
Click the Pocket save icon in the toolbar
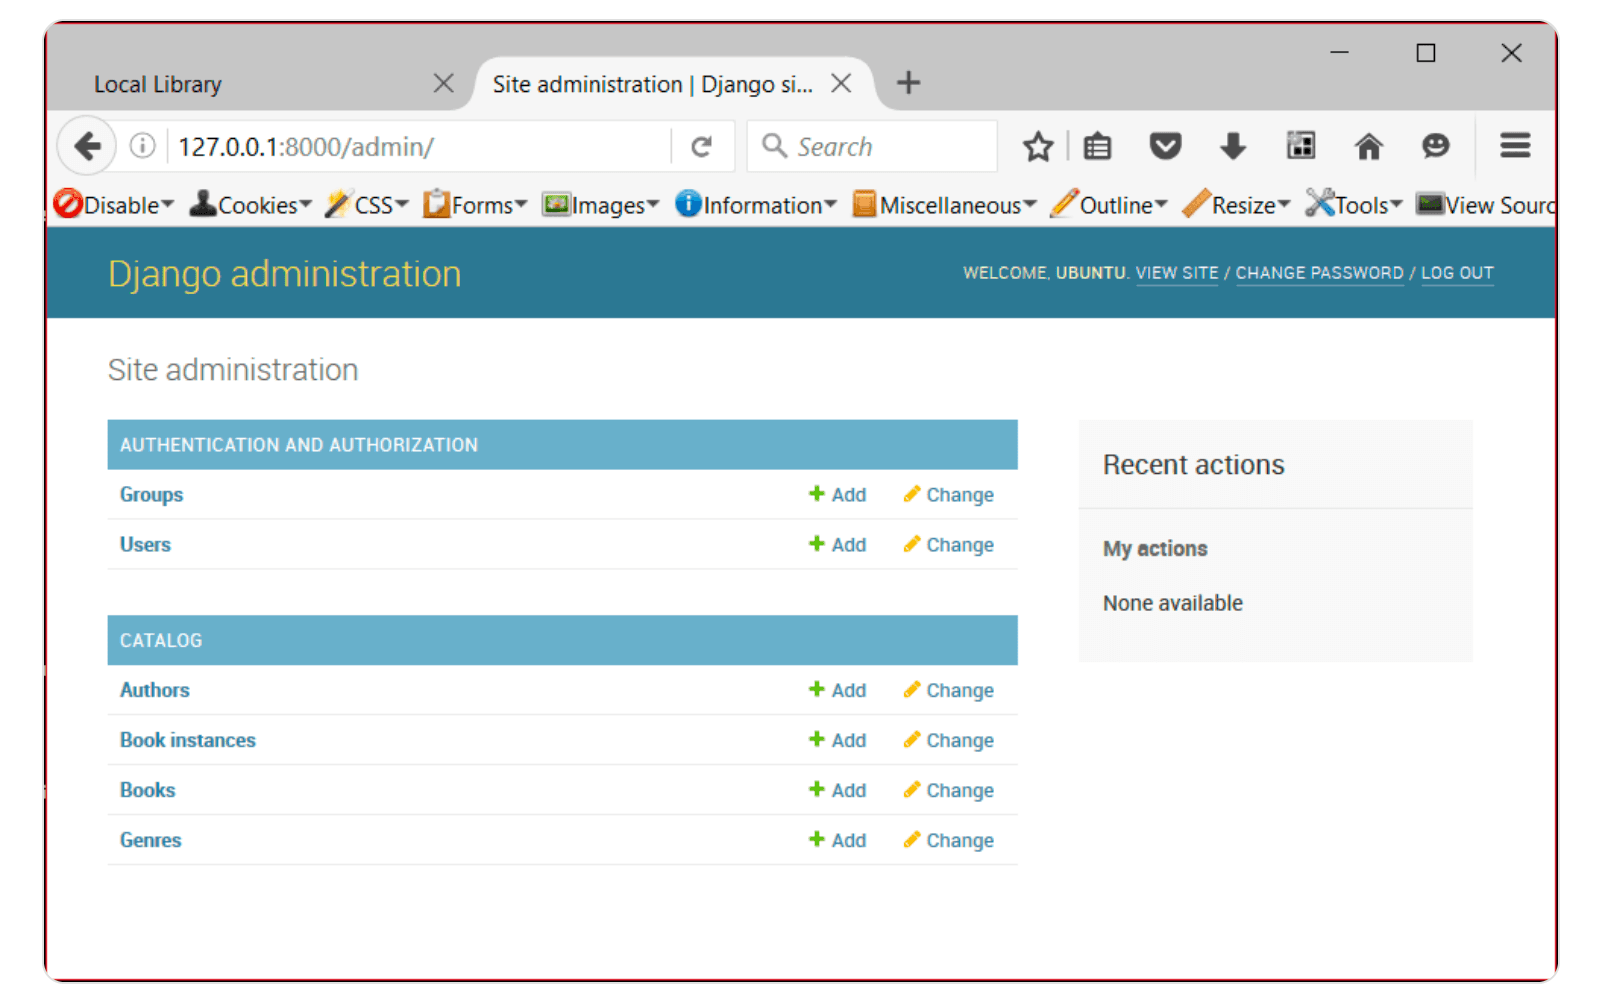(1165, 146)
